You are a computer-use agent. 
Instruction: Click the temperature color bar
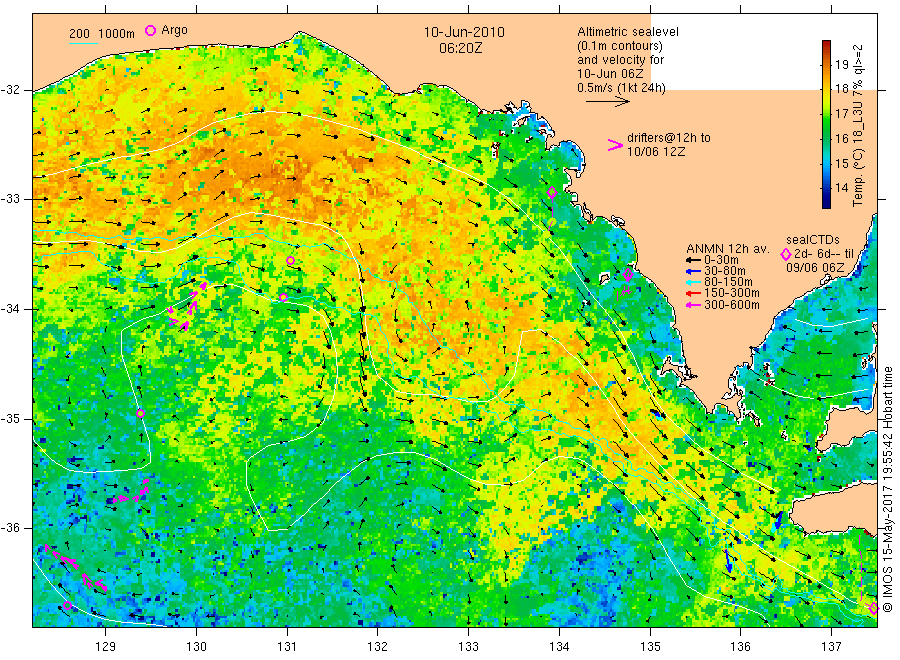click(826, 124)
